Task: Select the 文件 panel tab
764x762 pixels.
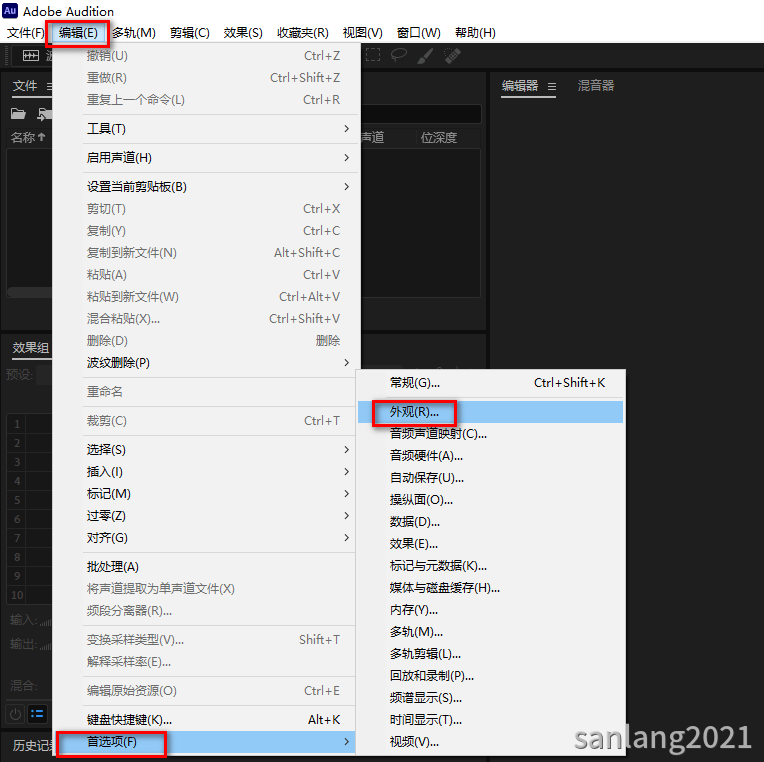Action: [x=25, y=86]
